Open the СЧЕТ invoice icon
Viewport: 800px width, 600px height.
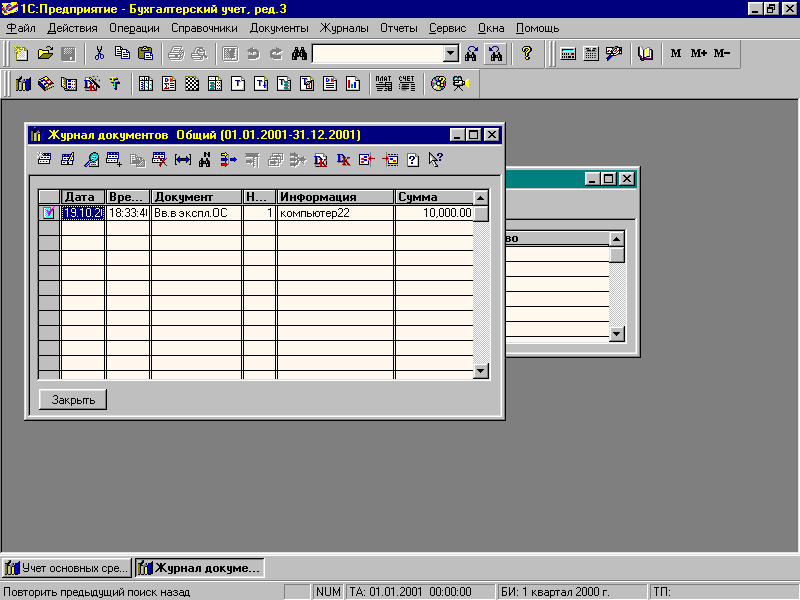point(407,84)
